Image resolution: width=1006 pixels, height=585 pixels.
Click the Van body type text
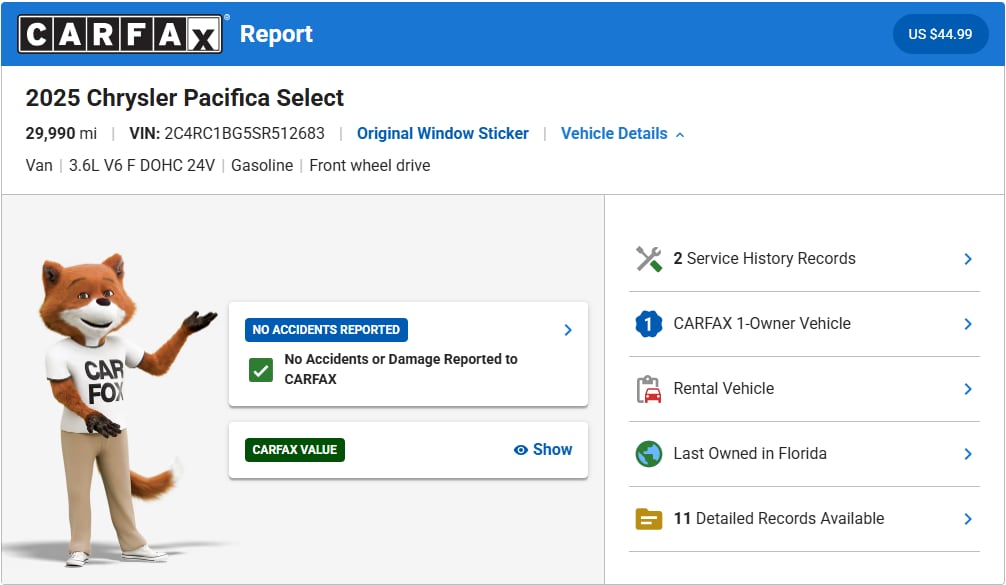click(38, 165)
